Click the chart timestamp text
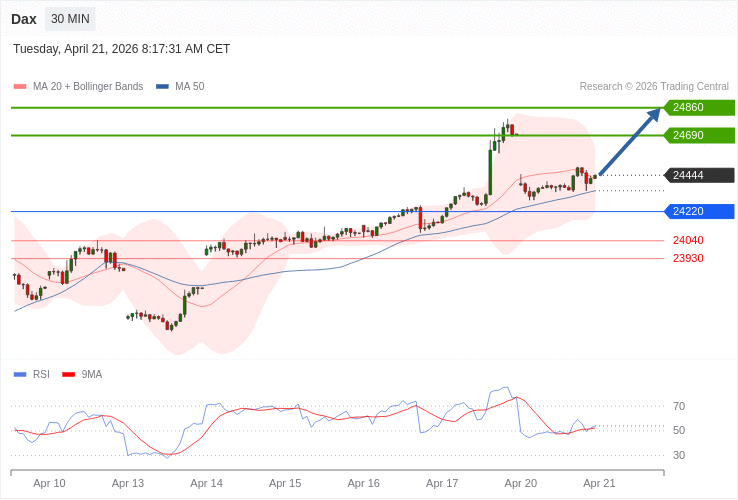Viewport: 738px width, 500px height. (121, 49)
